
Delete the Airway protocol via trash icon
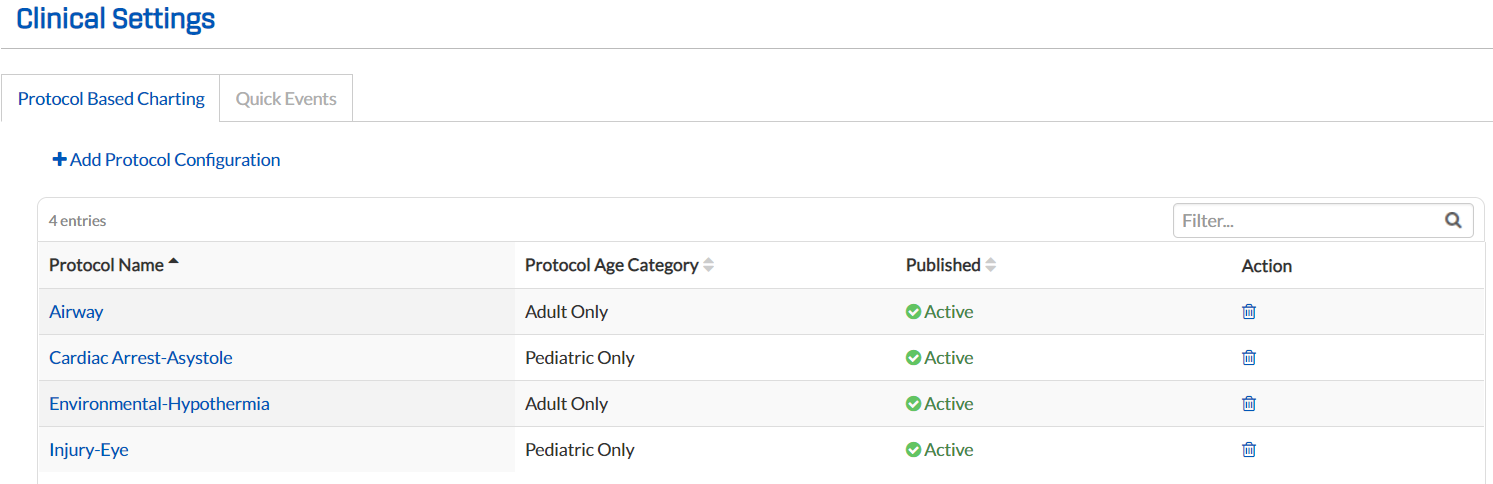[1249, 312]
